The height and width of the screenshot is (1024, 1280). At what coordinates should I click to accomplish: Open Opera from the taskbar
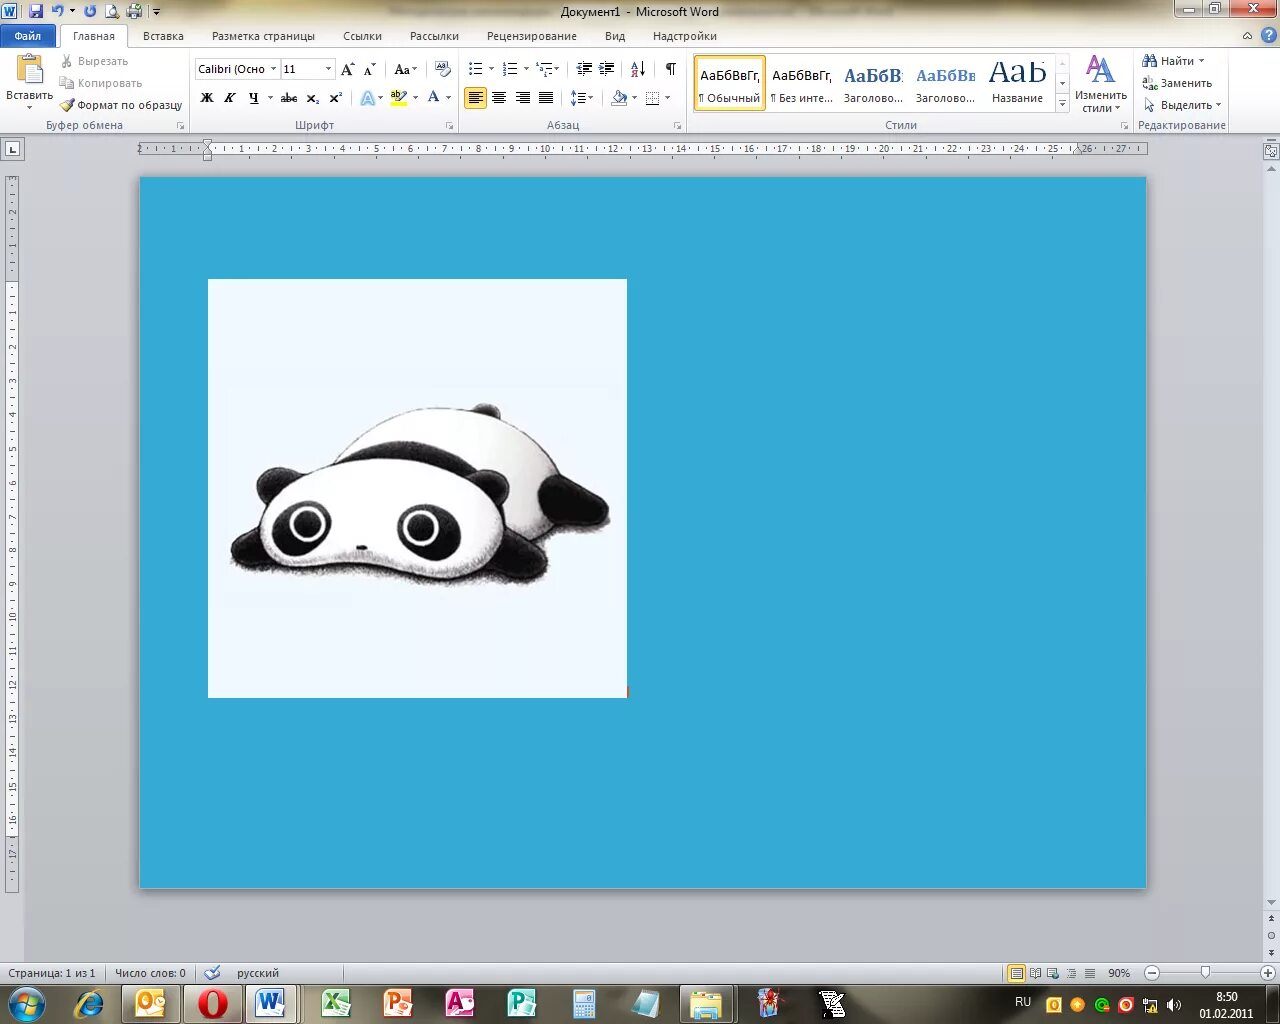pyautogui.click(x=212, y=1003)
